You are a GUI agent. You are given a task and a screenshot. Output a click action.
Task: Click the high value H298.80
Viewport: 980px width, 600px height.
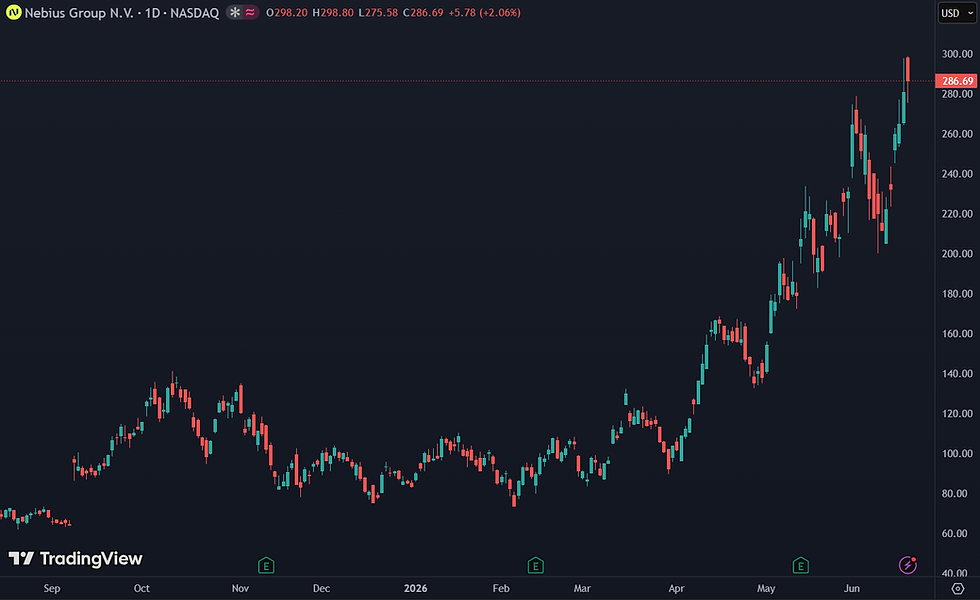(332, 12)
